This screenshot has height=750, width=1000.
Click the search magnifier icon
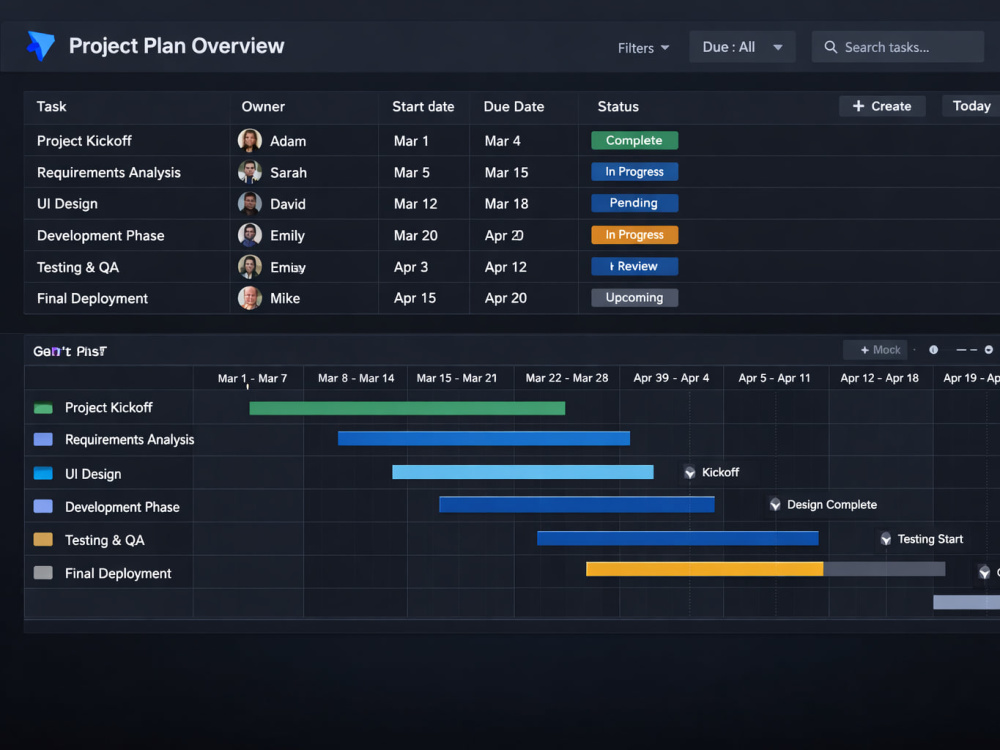click(830, 47)
